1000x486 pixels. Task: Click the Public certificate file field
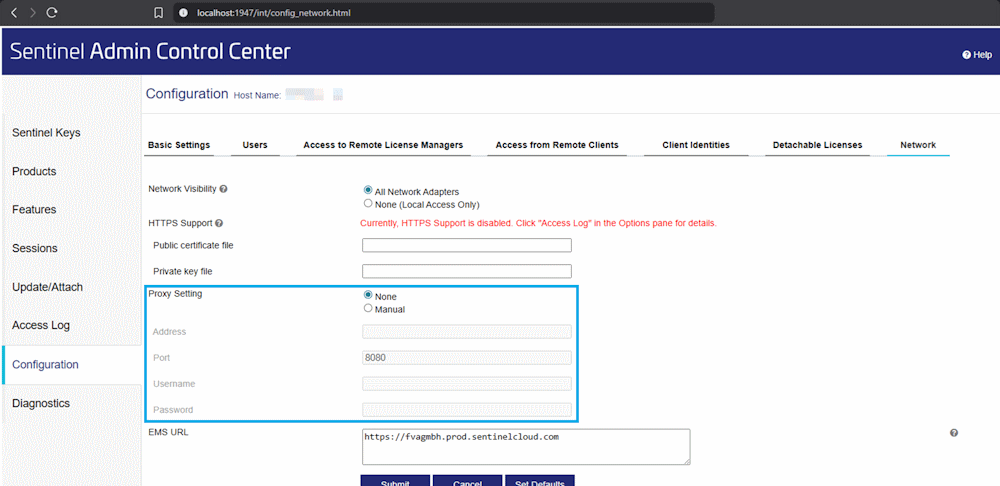[466, 245]
